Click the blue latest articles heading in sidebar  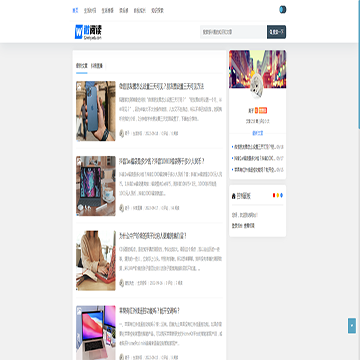(257, 133)
